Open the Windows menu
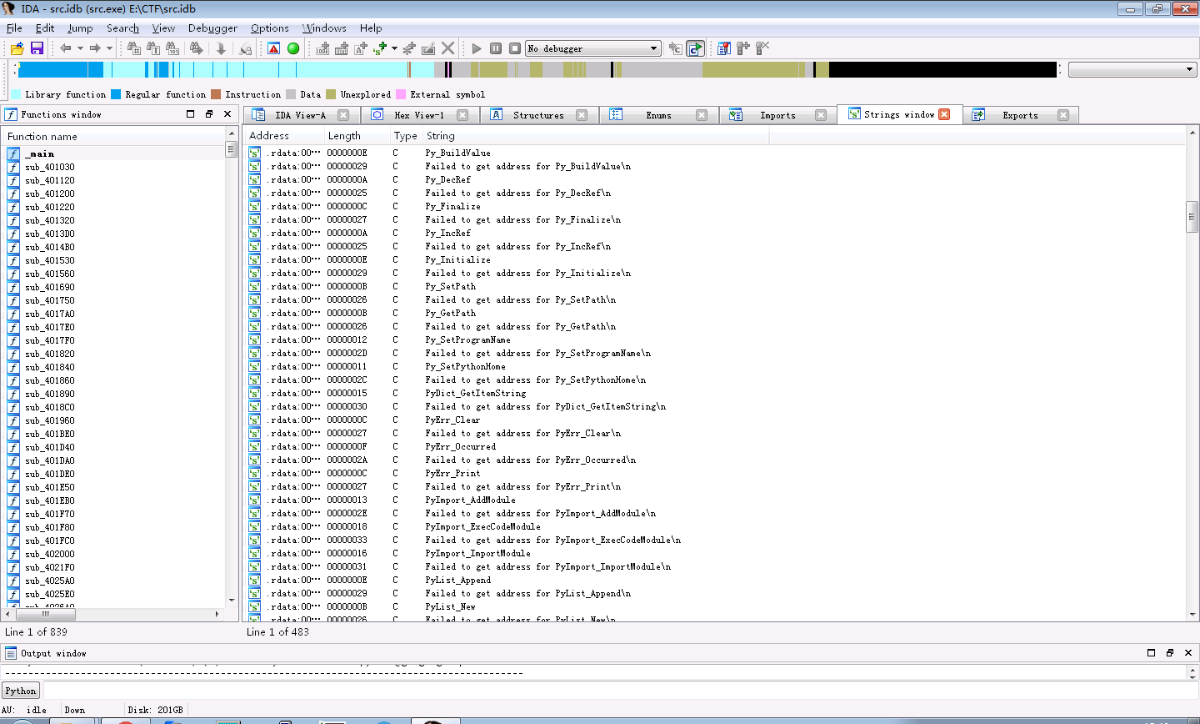This screenshot has height=724, width=1200. coord(324,28)
